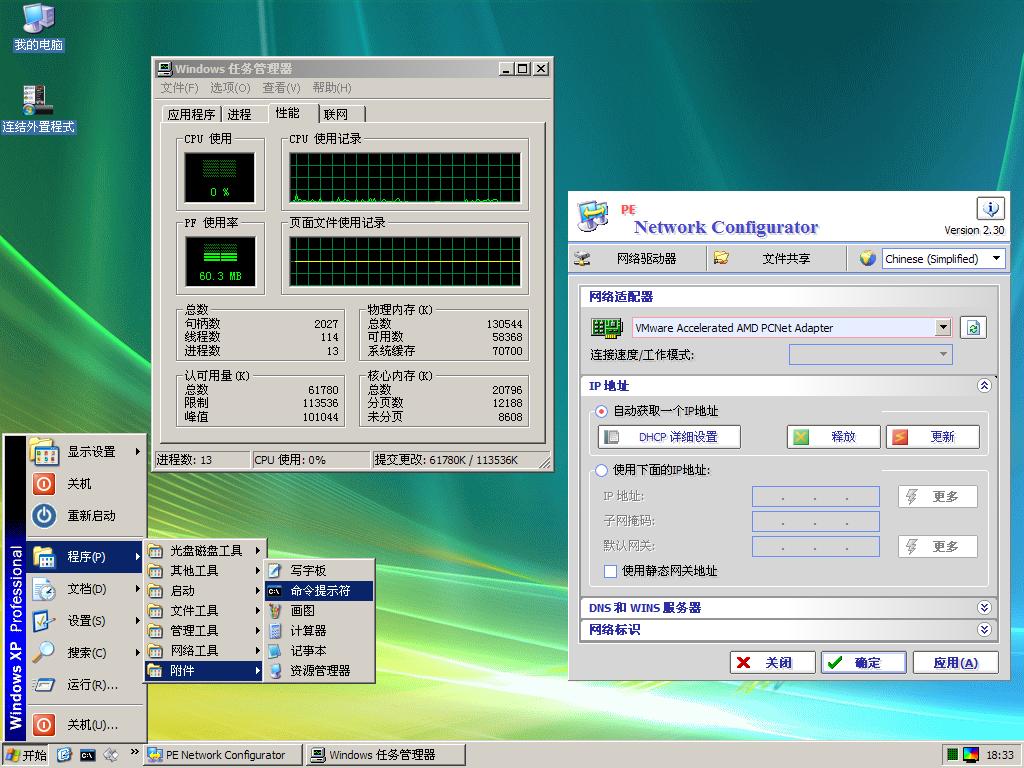
Task: Click the display tray icon
Action: [x=970, y=755]
